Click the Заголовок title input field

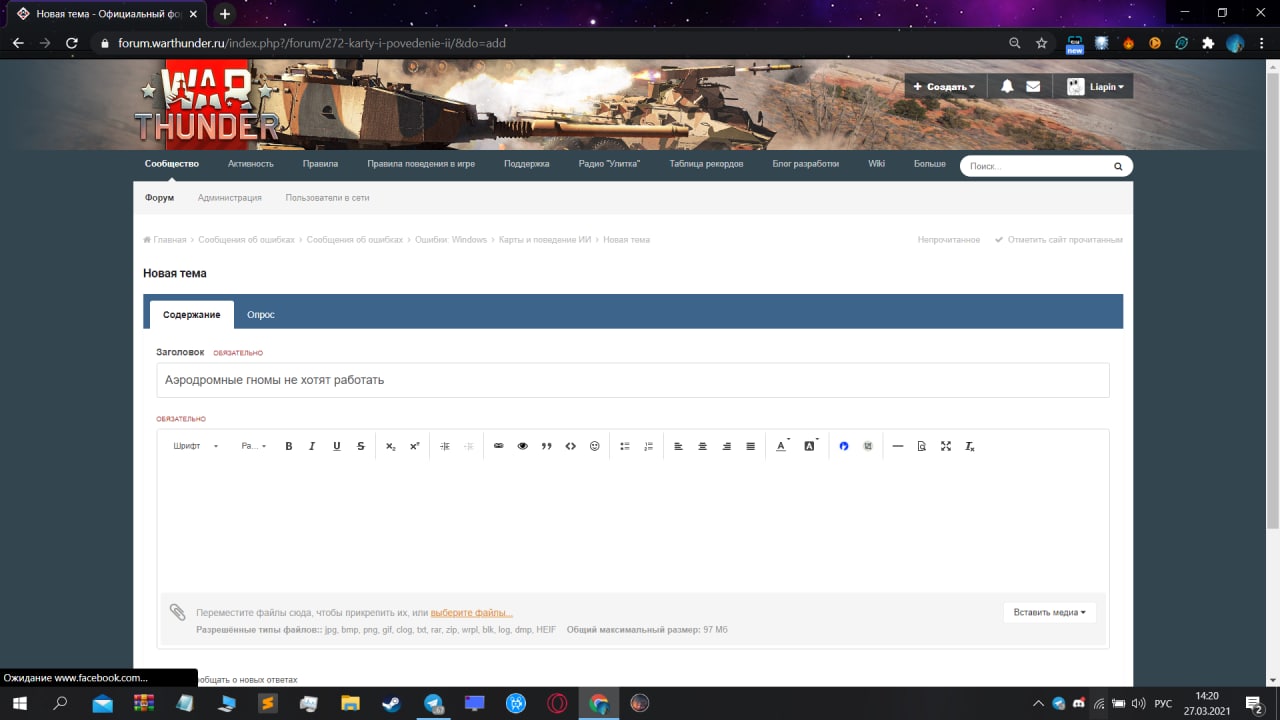(633, 380)
